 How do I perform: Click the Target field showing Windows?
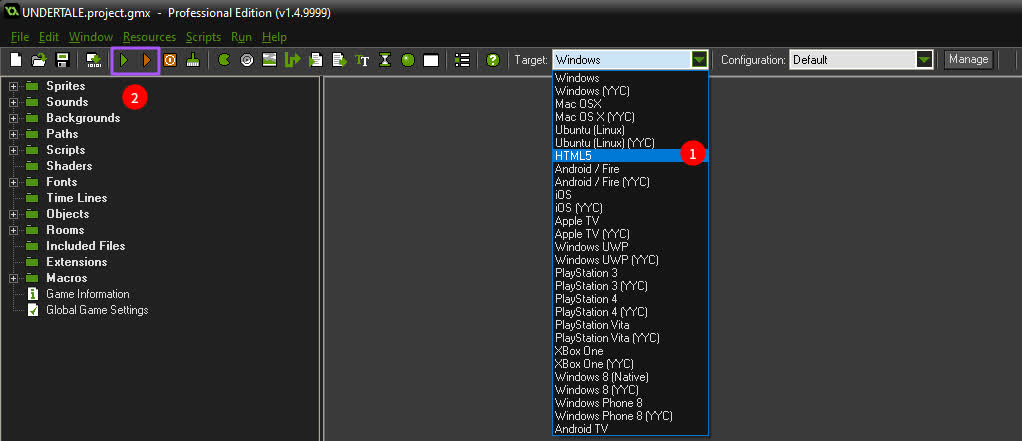(x=622, y=60)
